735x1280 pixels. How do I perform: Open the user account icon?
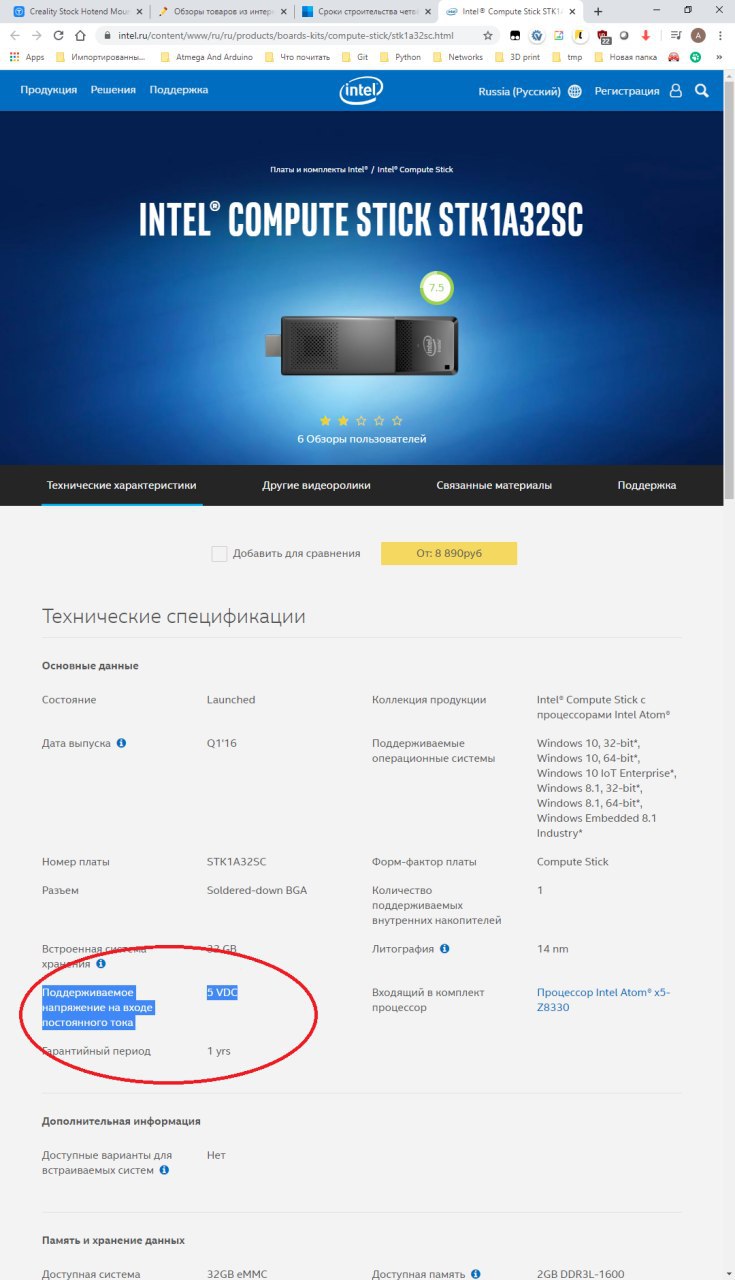coord(676,91)
